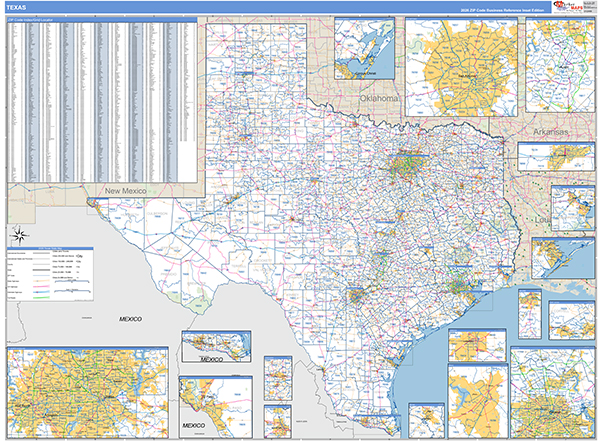Open the map legend box title bar
This screenshot has height=441, width=600.
(50, 248)
